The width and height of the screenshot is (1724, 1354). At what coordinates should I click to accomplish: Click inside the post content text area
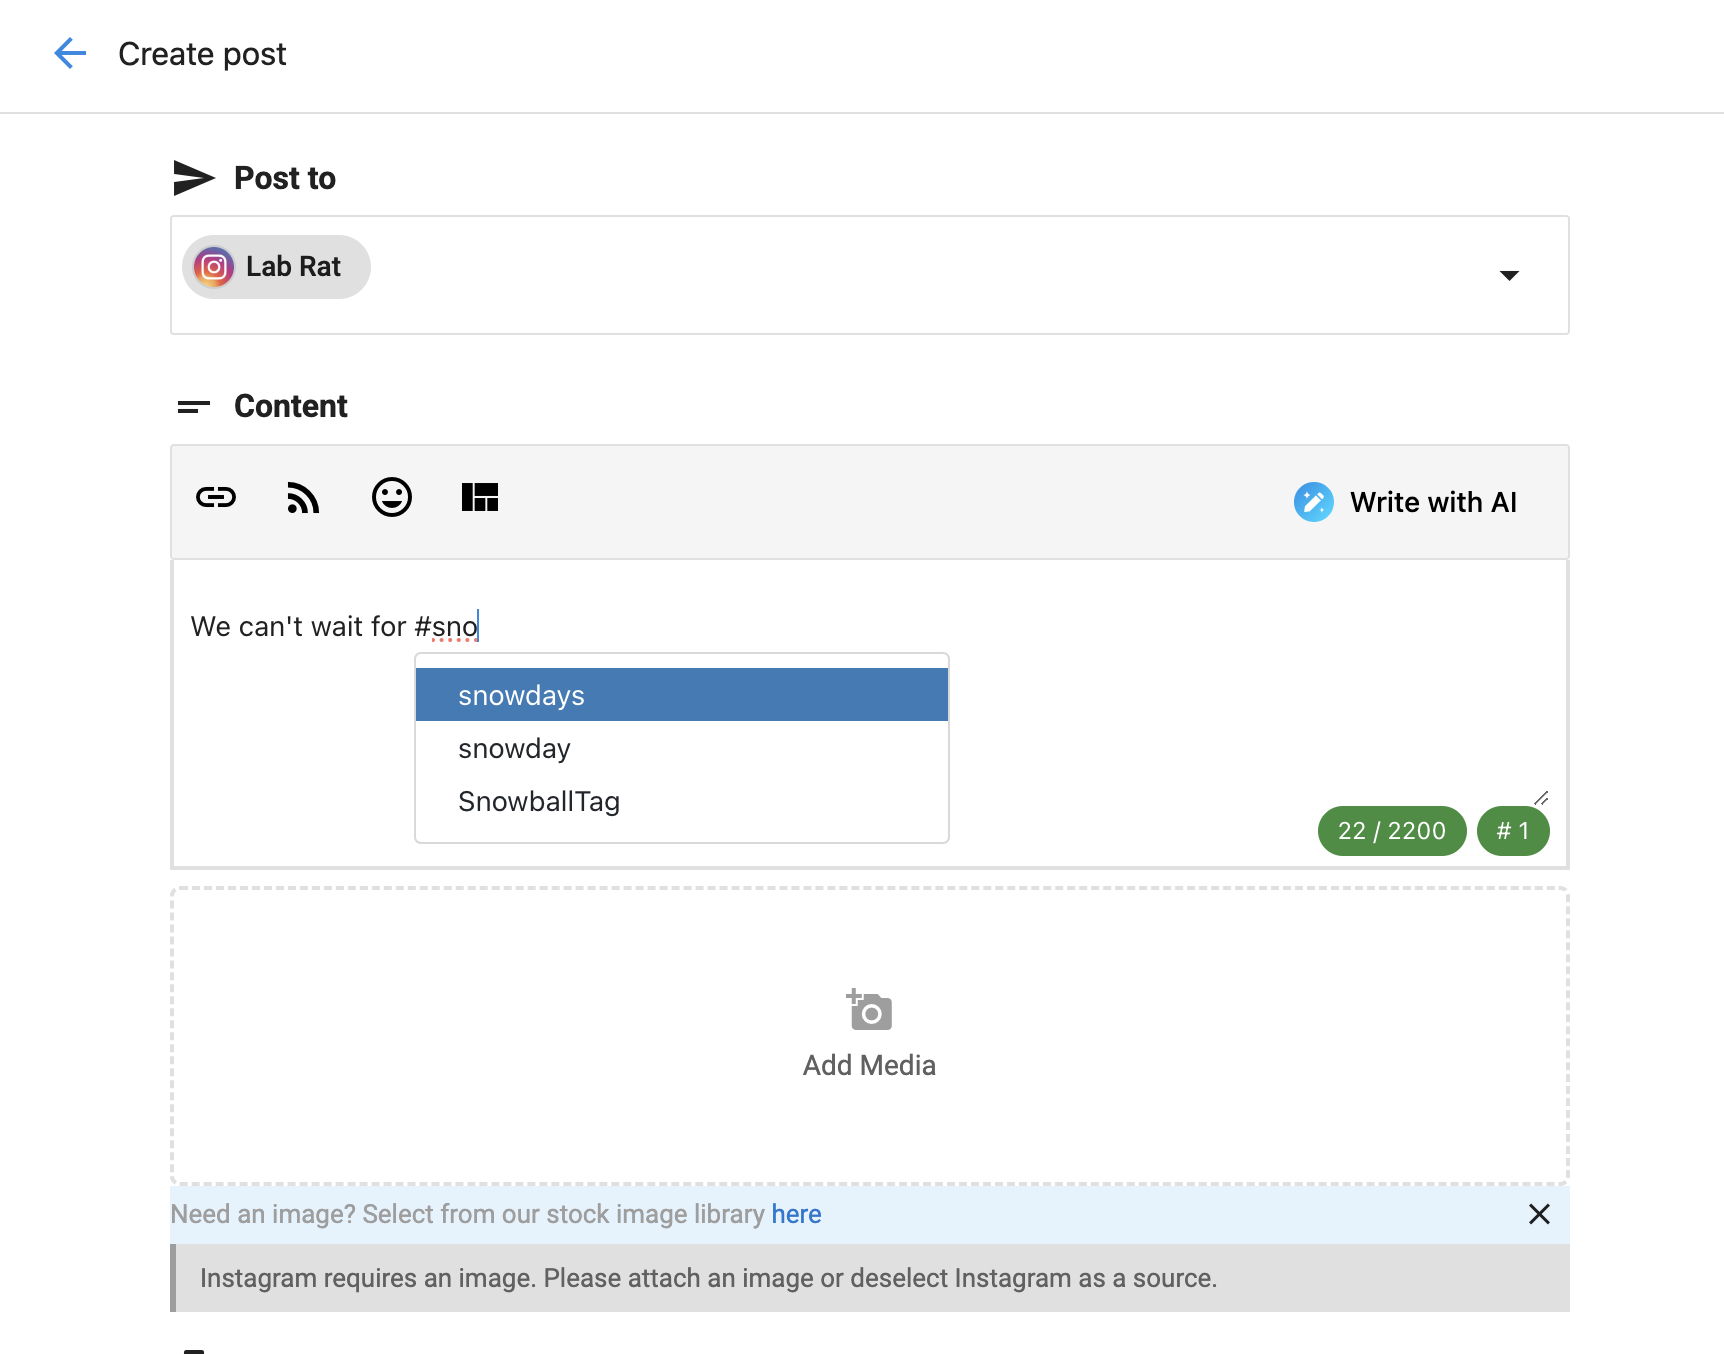pos(1100,680)
